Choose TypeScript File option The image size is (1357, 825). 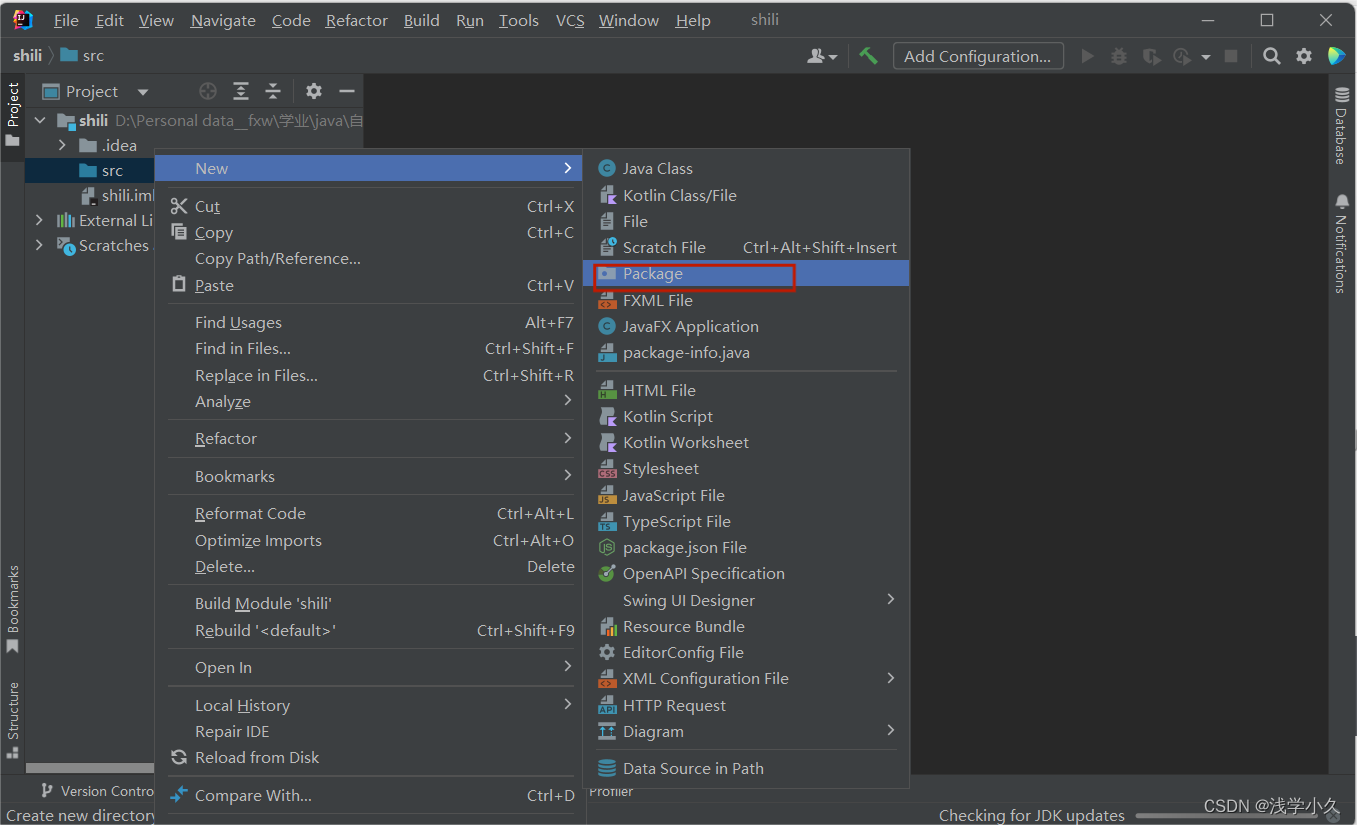click(x=745, y=521)
